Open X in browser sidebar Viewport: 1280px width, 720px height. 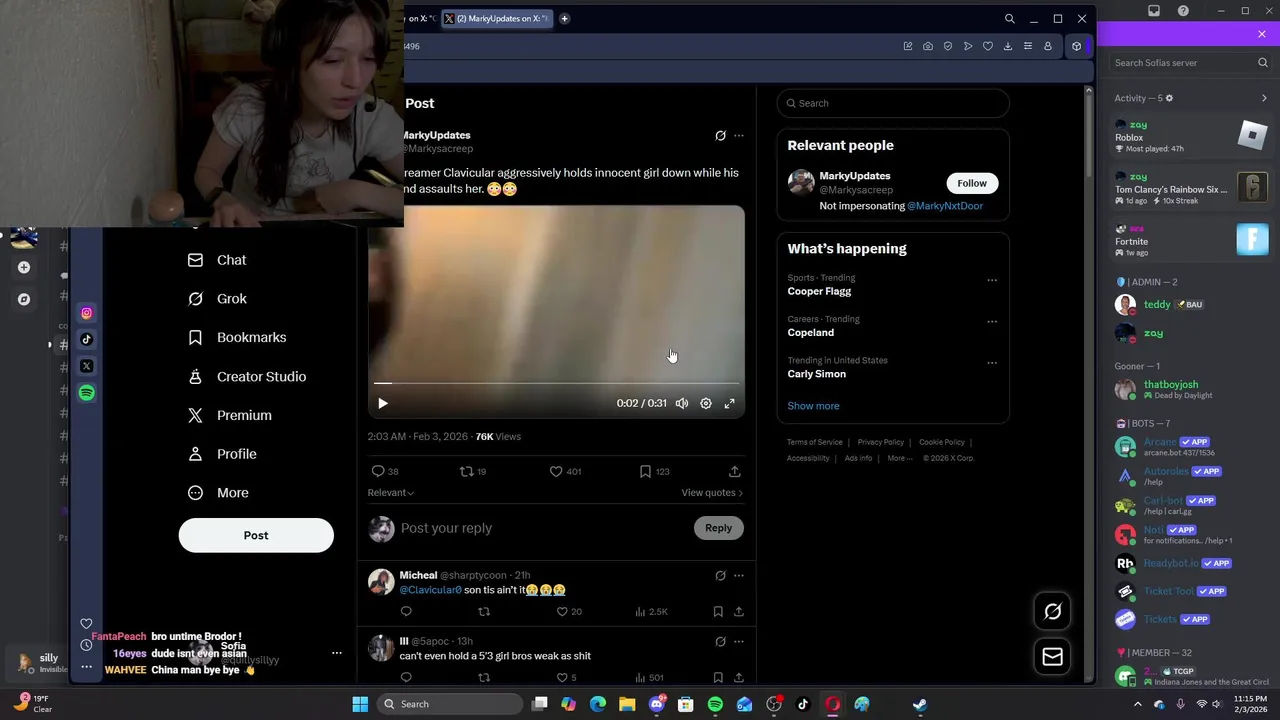[x=87, y=366]
